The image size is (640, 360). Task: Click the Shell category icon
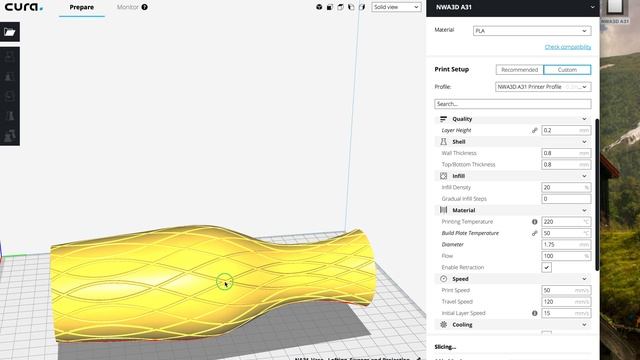pos(443,142)
